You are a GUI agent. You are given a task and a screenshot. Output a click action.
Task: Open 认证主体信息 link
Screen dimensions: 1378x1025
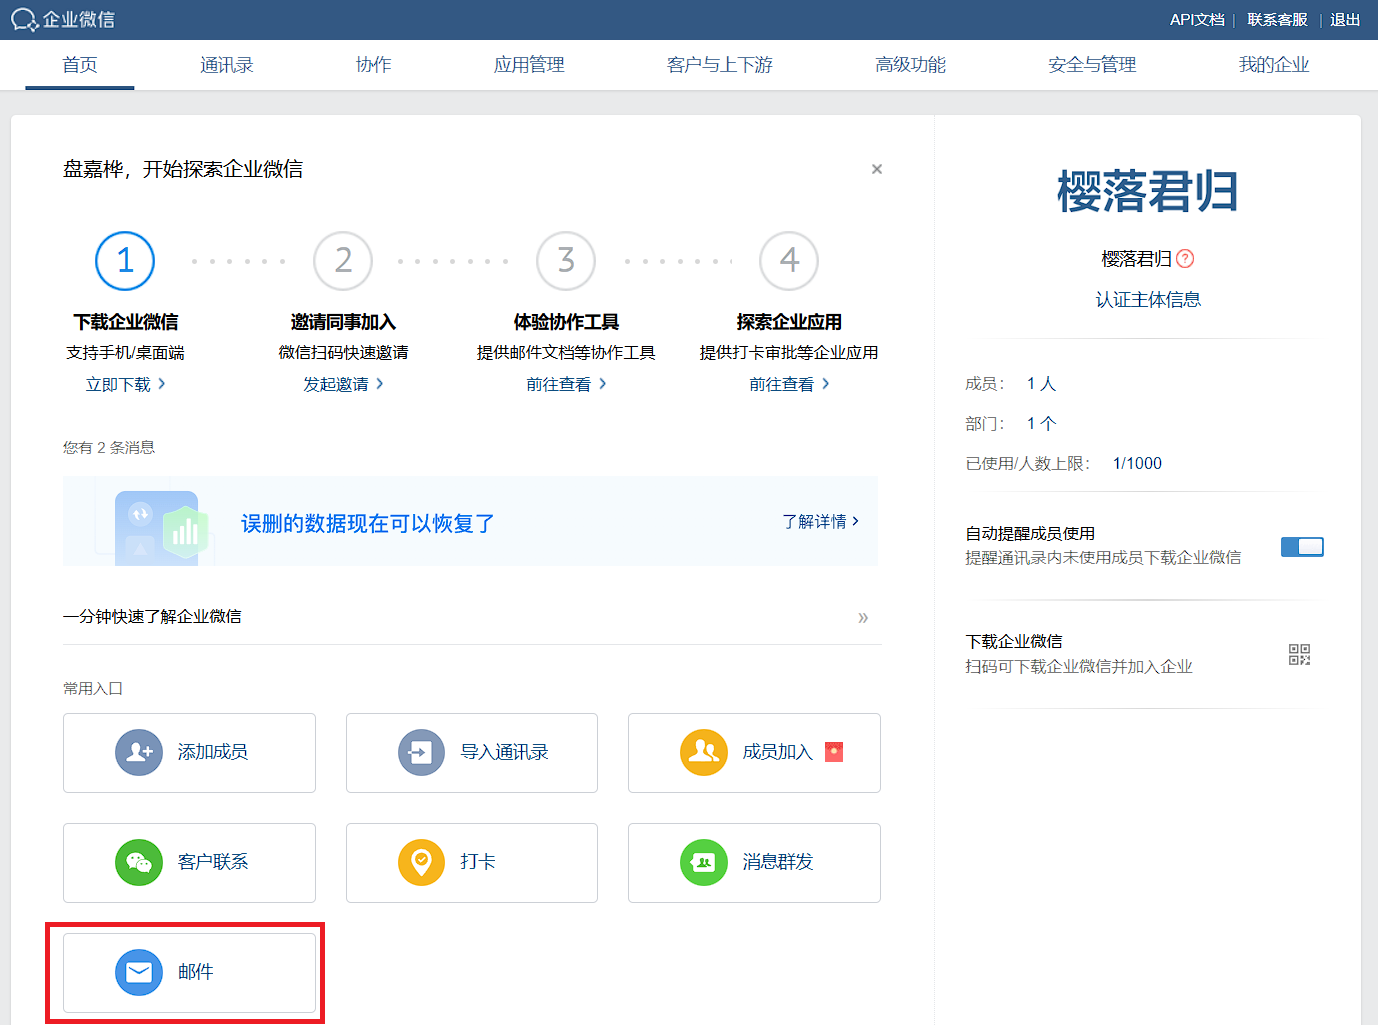[1148, 299]
